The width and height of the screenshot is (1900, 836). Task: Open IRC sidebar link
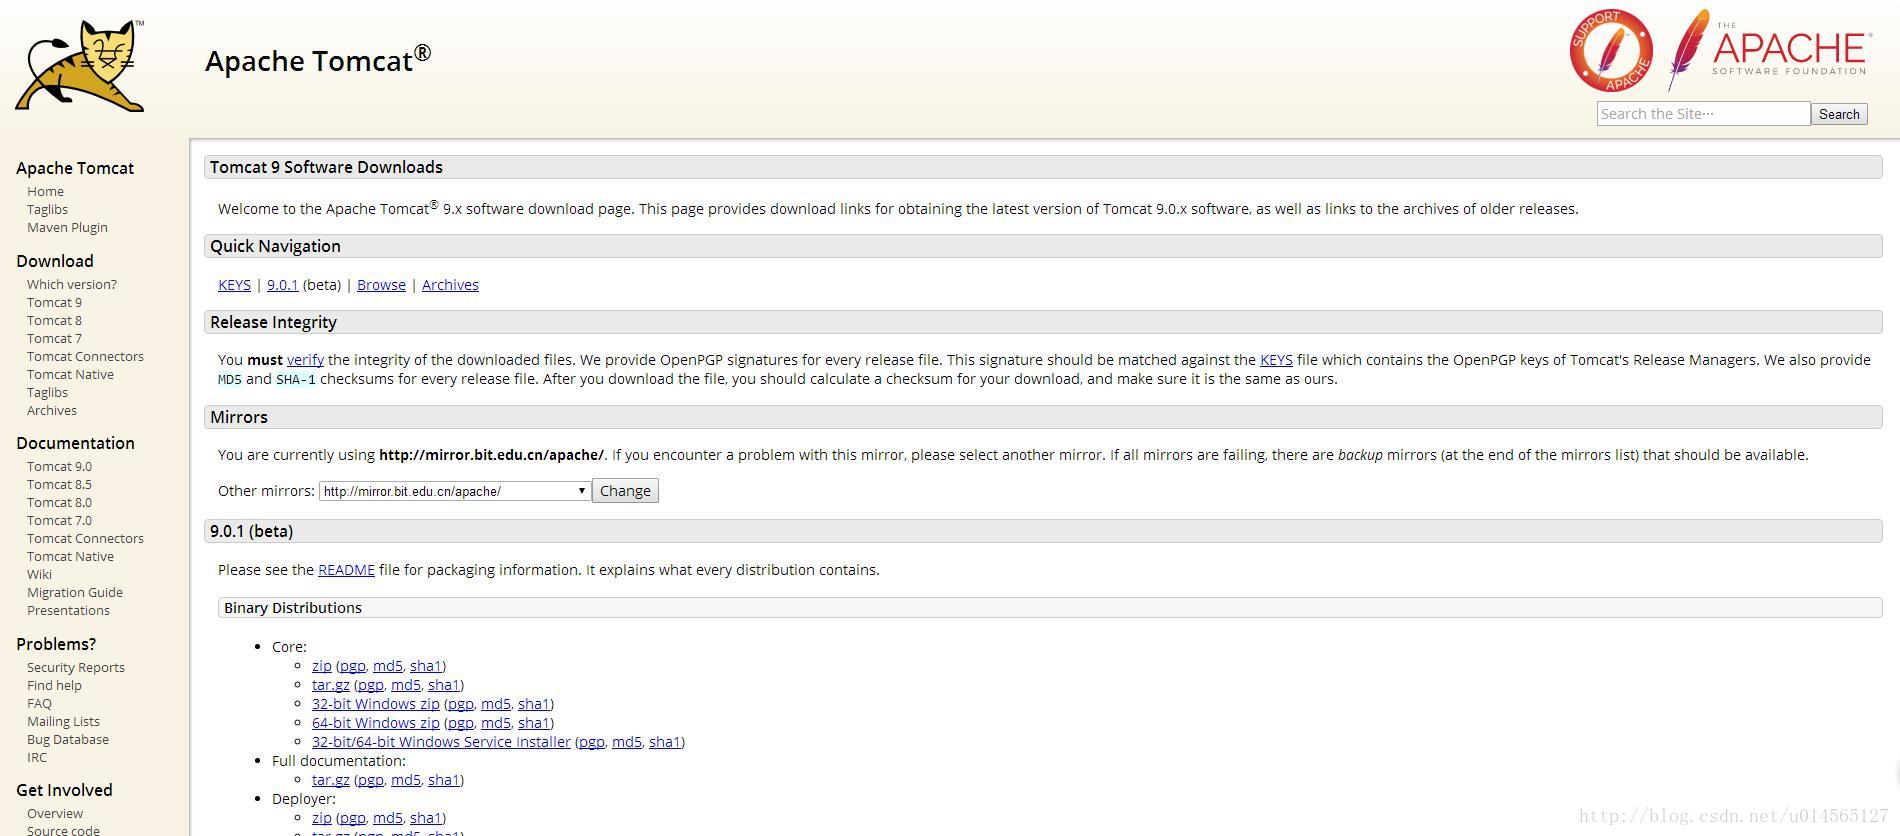[37, 758]
